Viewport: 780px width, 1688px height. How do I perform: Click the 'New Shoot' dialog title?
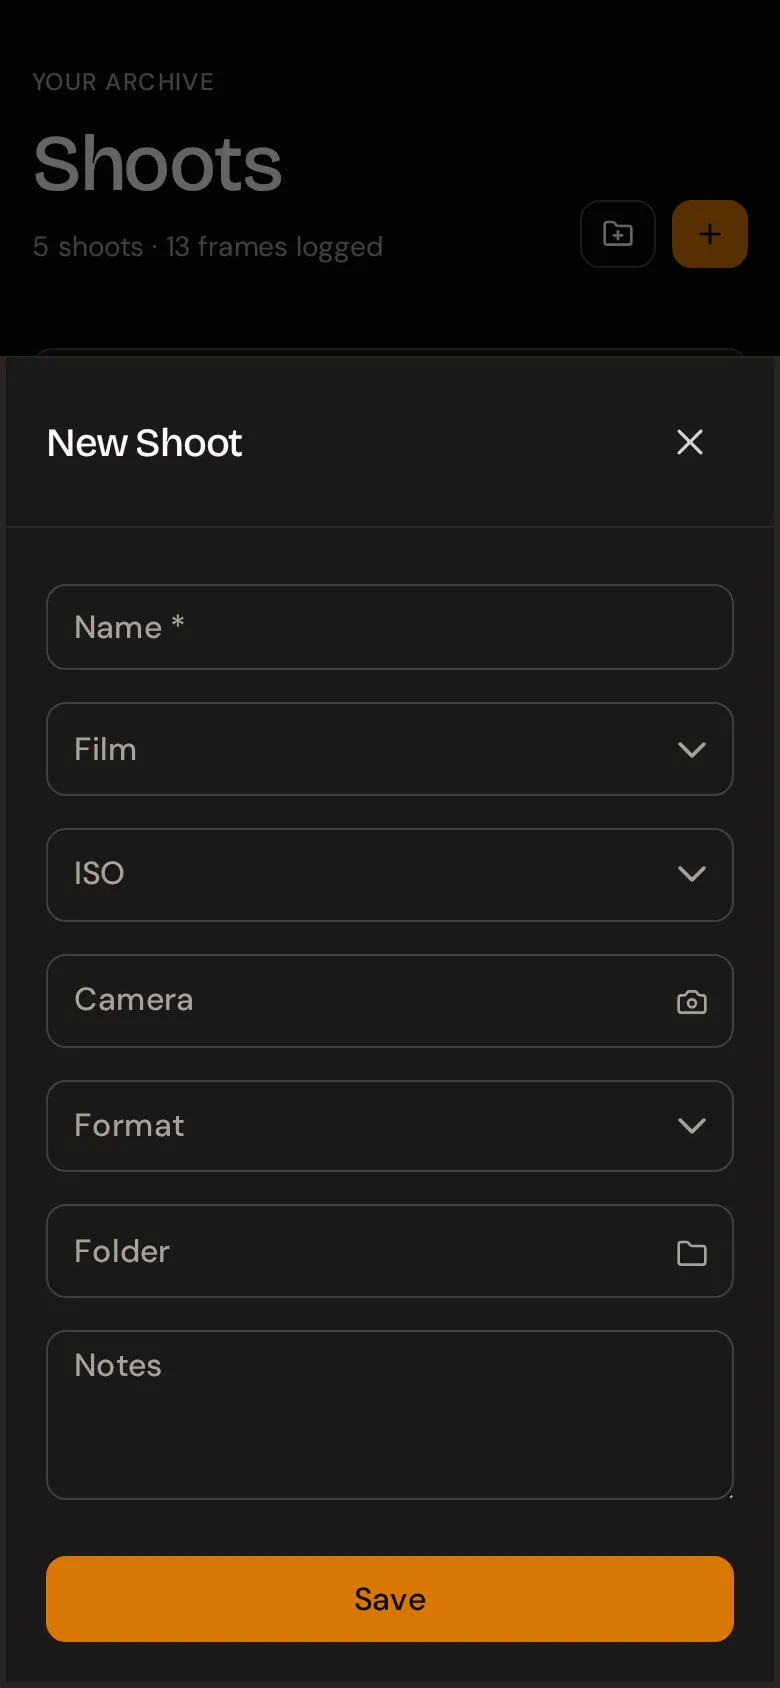(145, 443)
